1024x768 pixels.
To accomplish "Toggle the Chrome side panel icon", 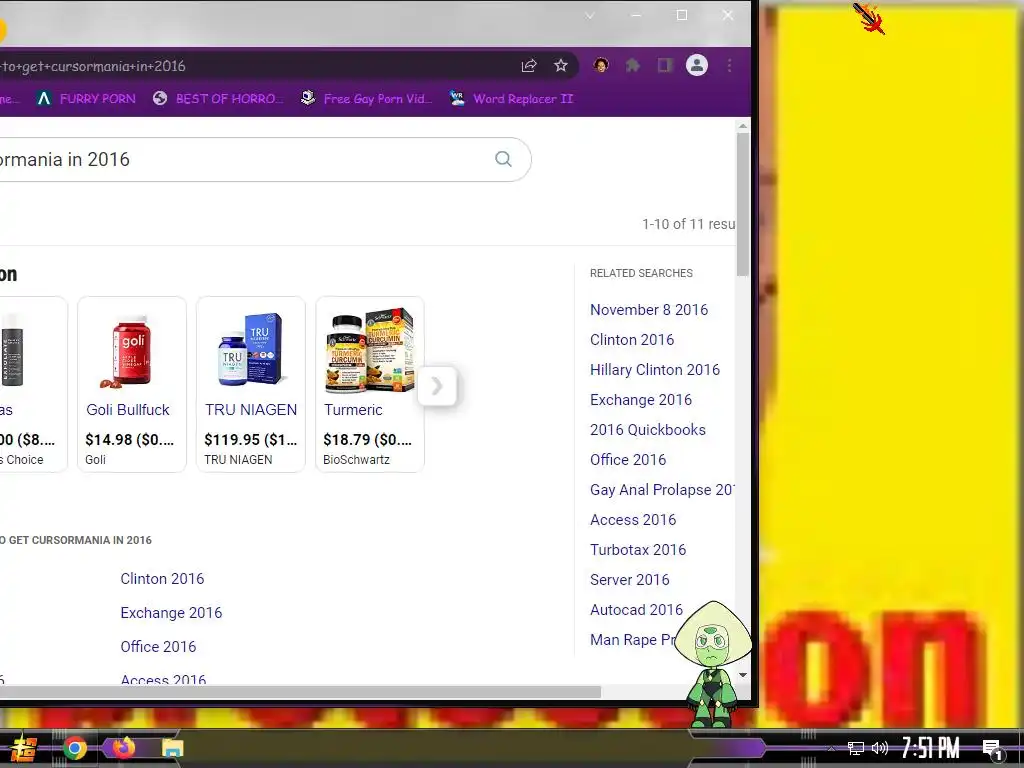I will [665, 65].
